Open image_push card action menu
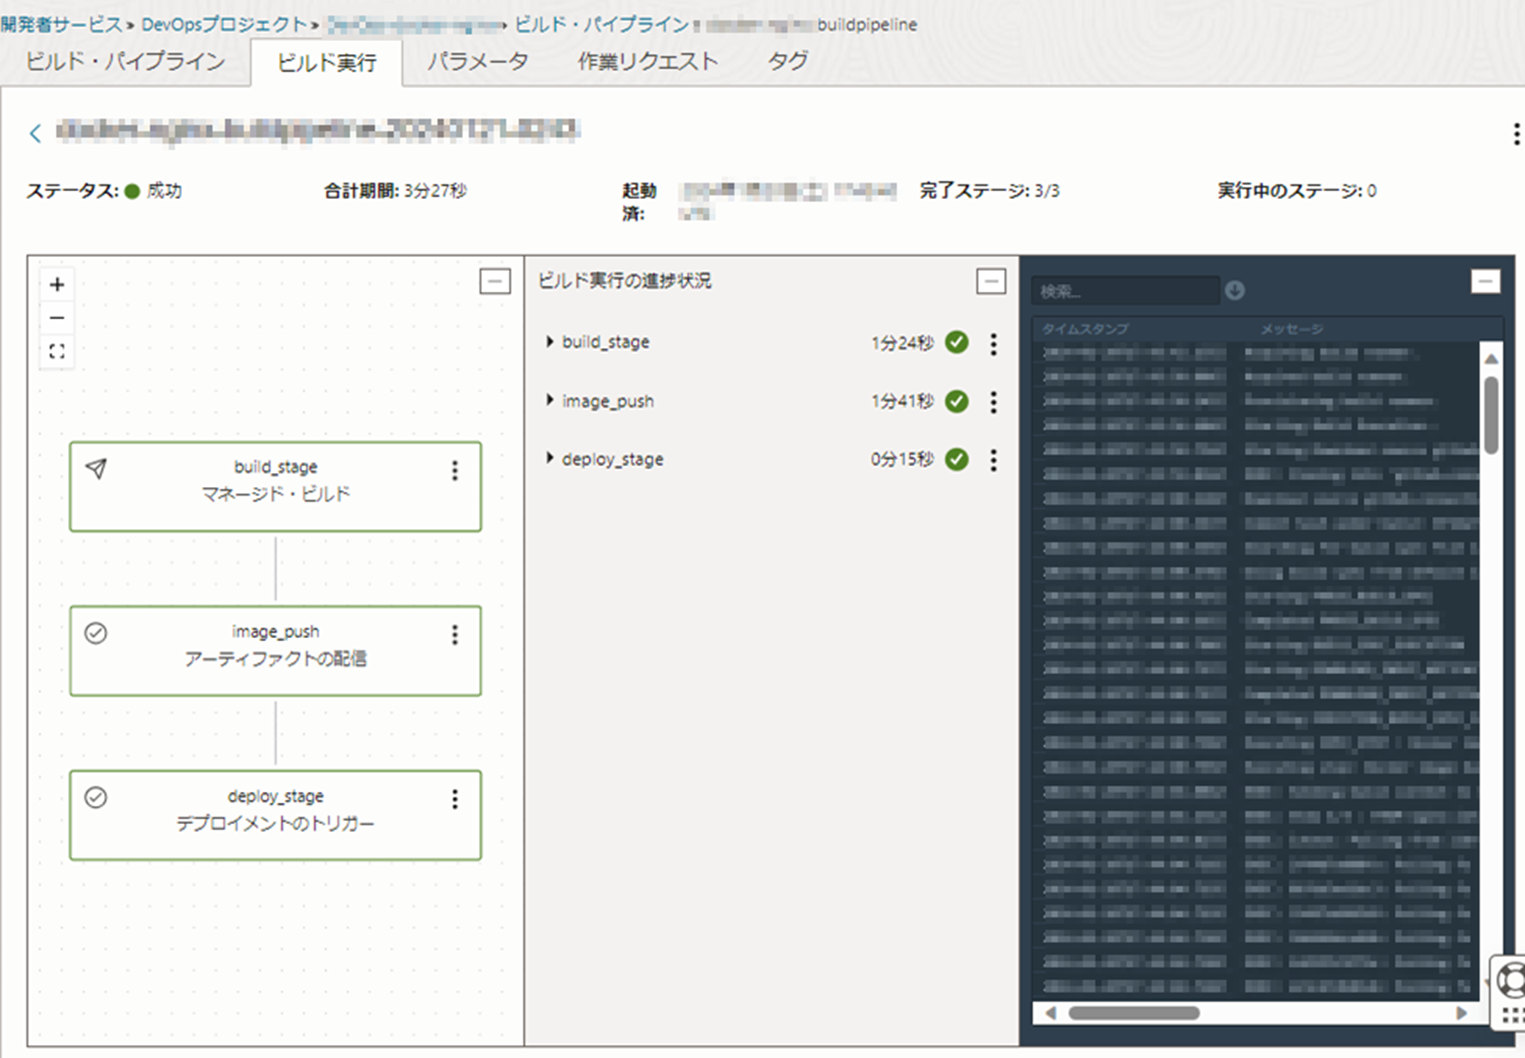 [x=455, y=635]
